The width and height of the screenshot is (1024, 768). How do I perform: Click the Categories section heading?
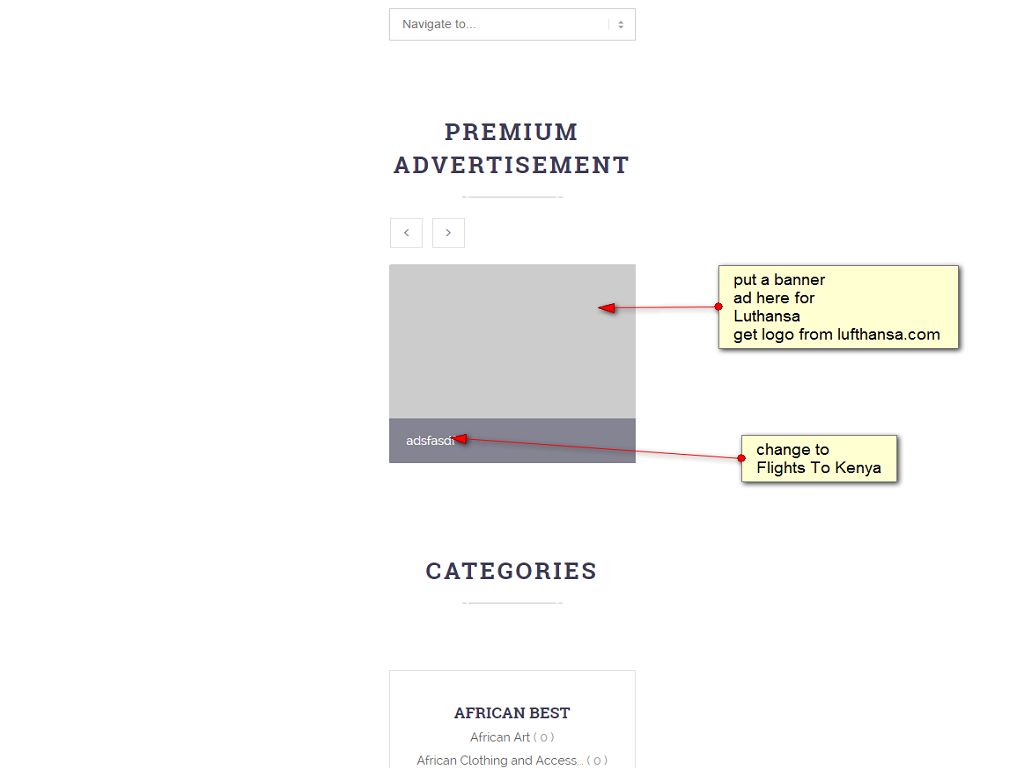pyautogui.click(x=512, y=571)
